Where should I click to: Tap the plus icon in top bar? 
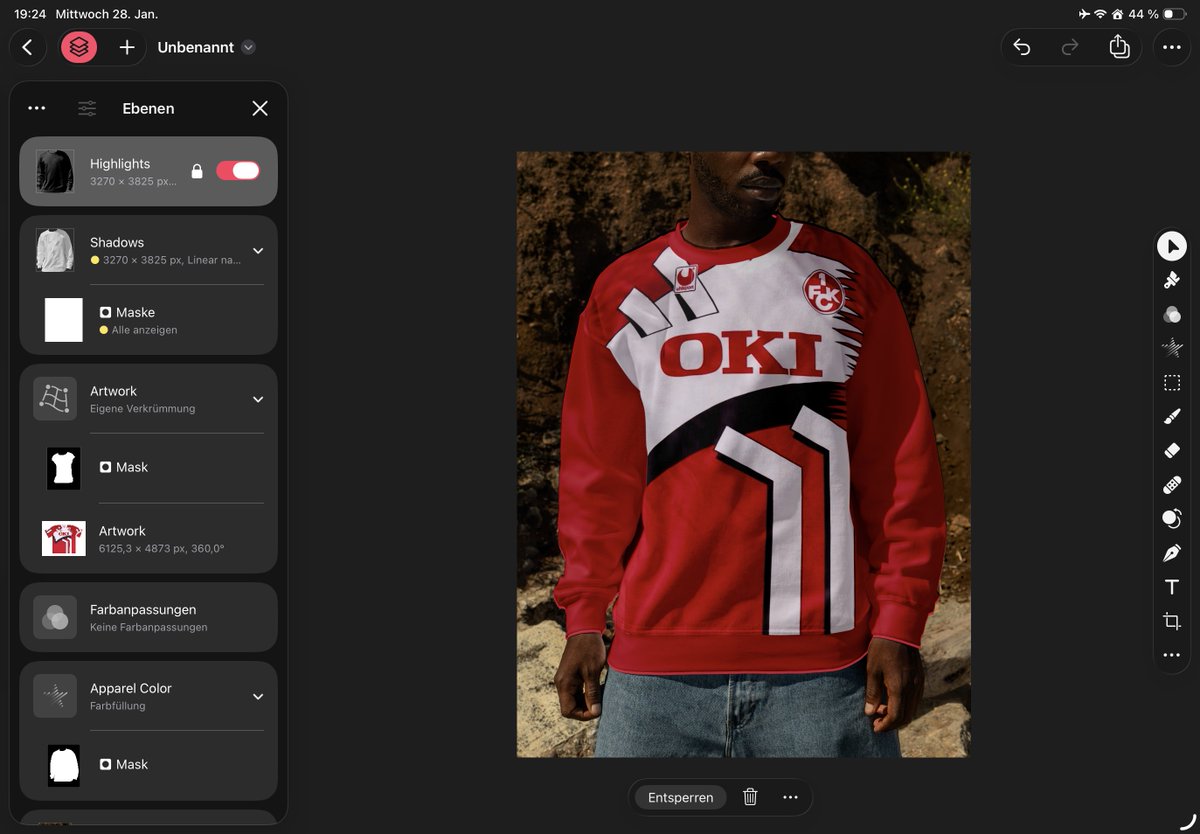[127, 47]
